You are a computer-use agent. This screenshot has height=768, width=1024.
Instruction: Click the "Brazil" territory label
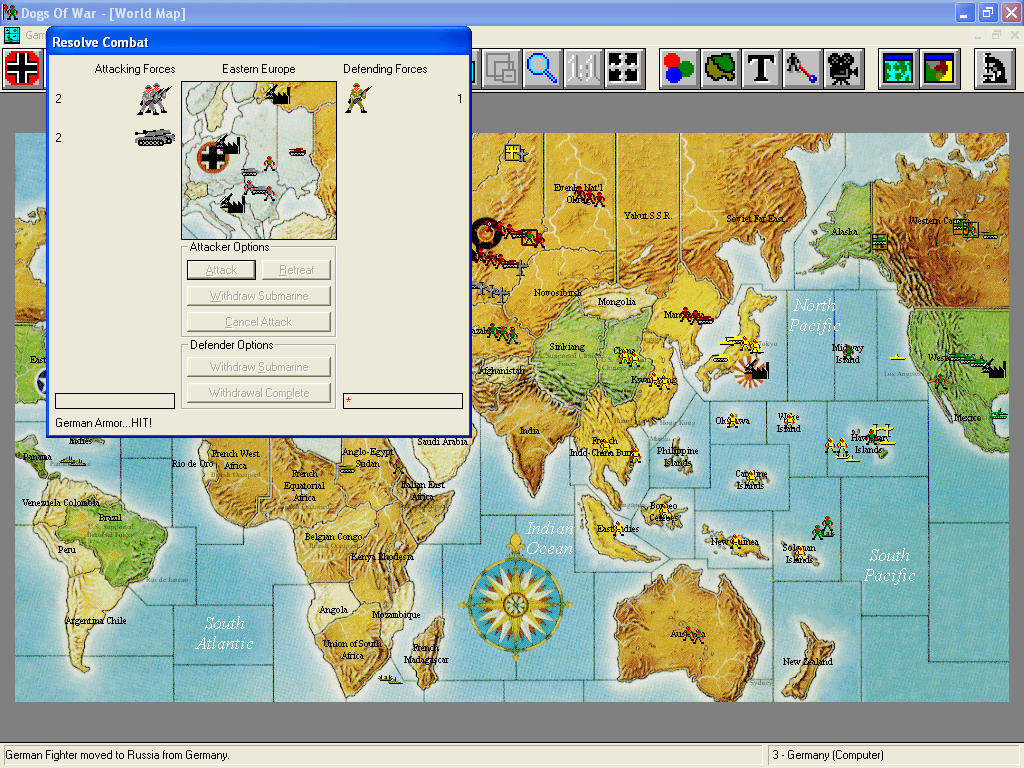(x=110, y=517)
